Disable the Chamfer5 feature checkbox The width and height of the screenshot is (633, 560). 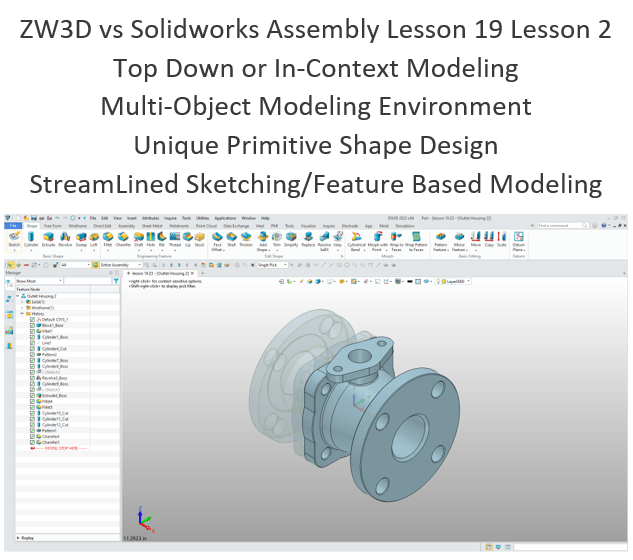tap(32, 442)
